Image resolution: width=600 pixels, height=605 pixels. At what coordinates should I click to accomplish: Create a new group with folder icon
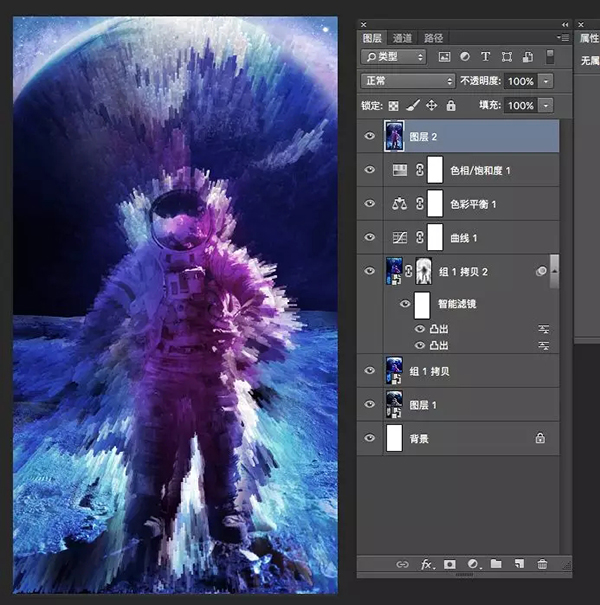coord(496,564)
